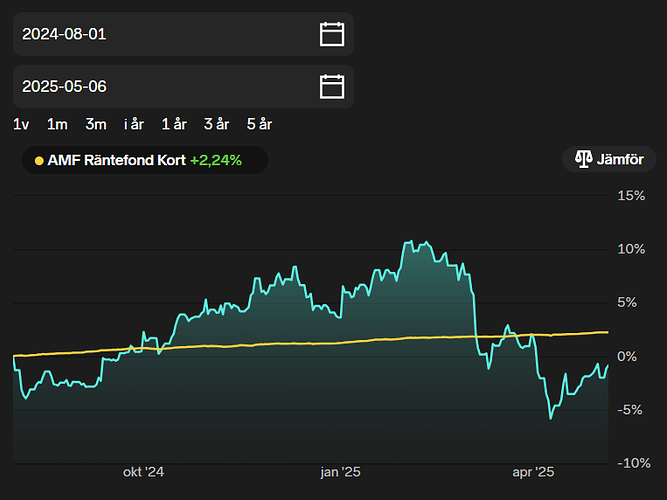Open calendar picker for end date 2025-05-06
Viewport: 667px width, 500px height.
point(331,87)
